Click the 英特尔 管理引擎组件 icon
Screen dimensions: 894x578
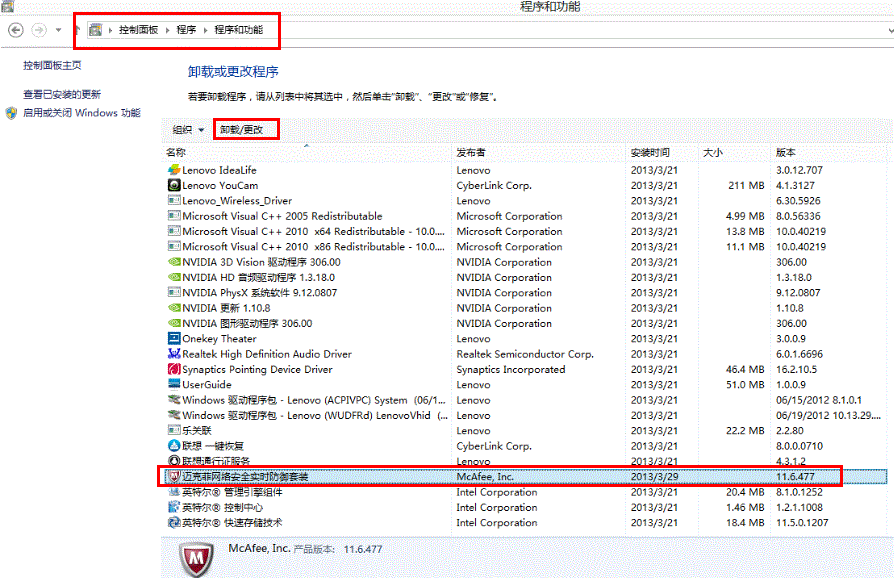pos(174,492)
